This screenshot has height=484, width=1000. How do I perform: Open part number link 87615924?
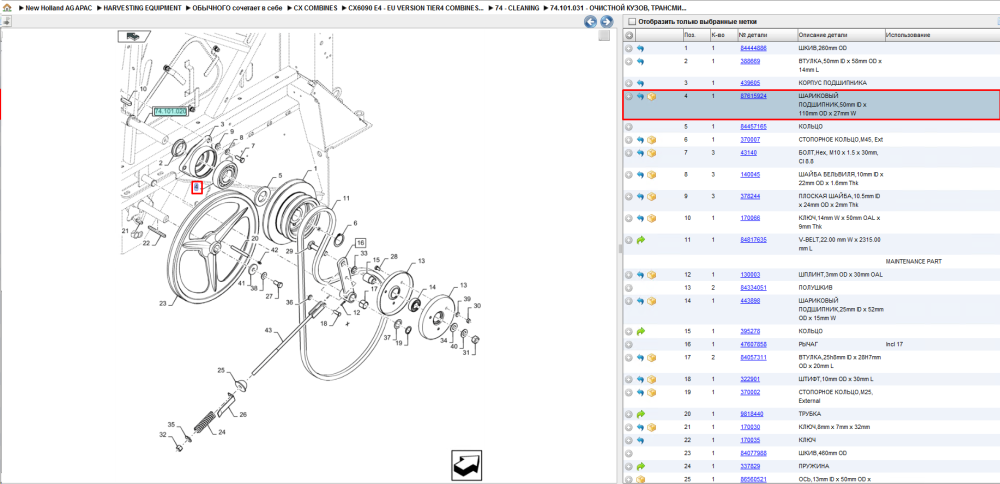click(753, 96)
